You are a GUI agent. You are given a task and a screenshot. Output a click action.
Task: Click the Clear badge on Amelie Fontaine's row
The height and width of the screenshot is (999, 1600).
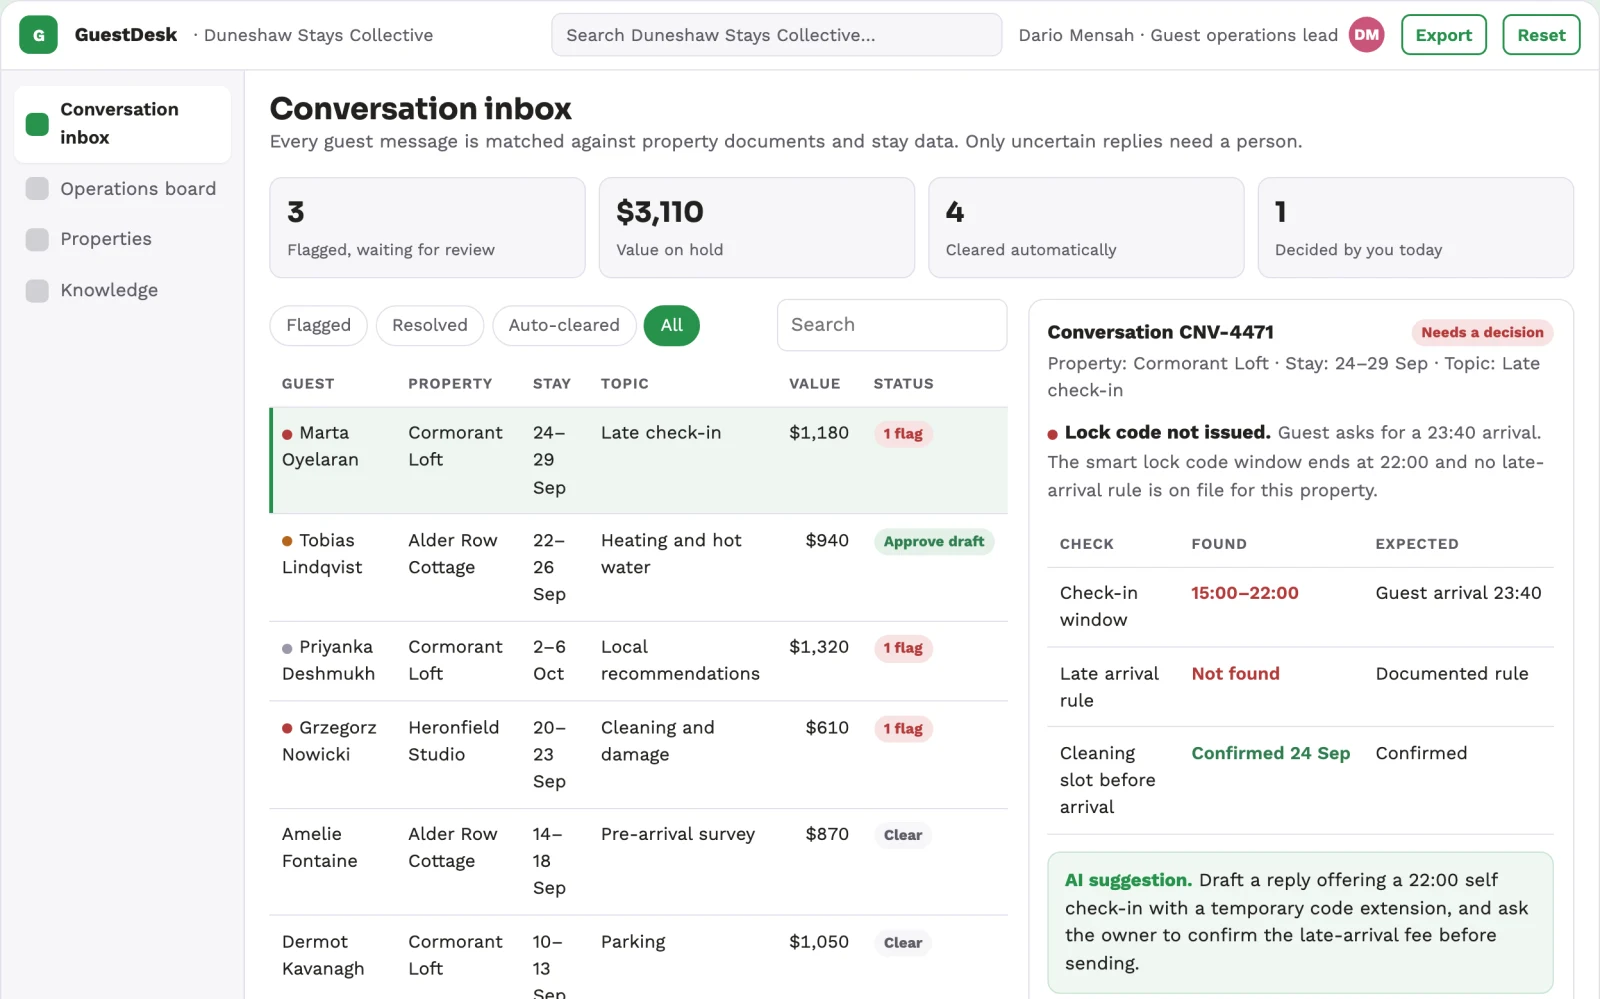pyautogui.click(x=902, y=835)
